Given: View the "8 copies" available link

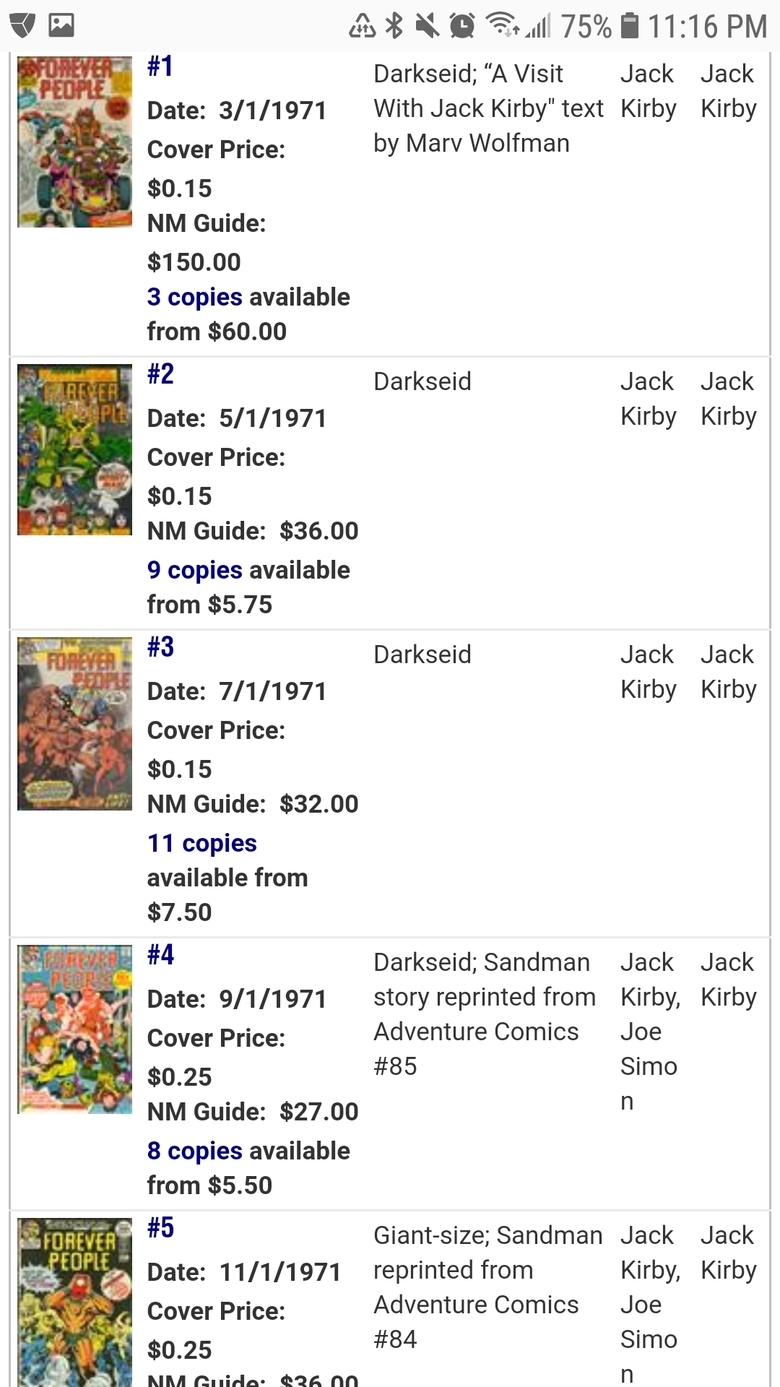Looking at the screenshot, I should coord(195,1151).
